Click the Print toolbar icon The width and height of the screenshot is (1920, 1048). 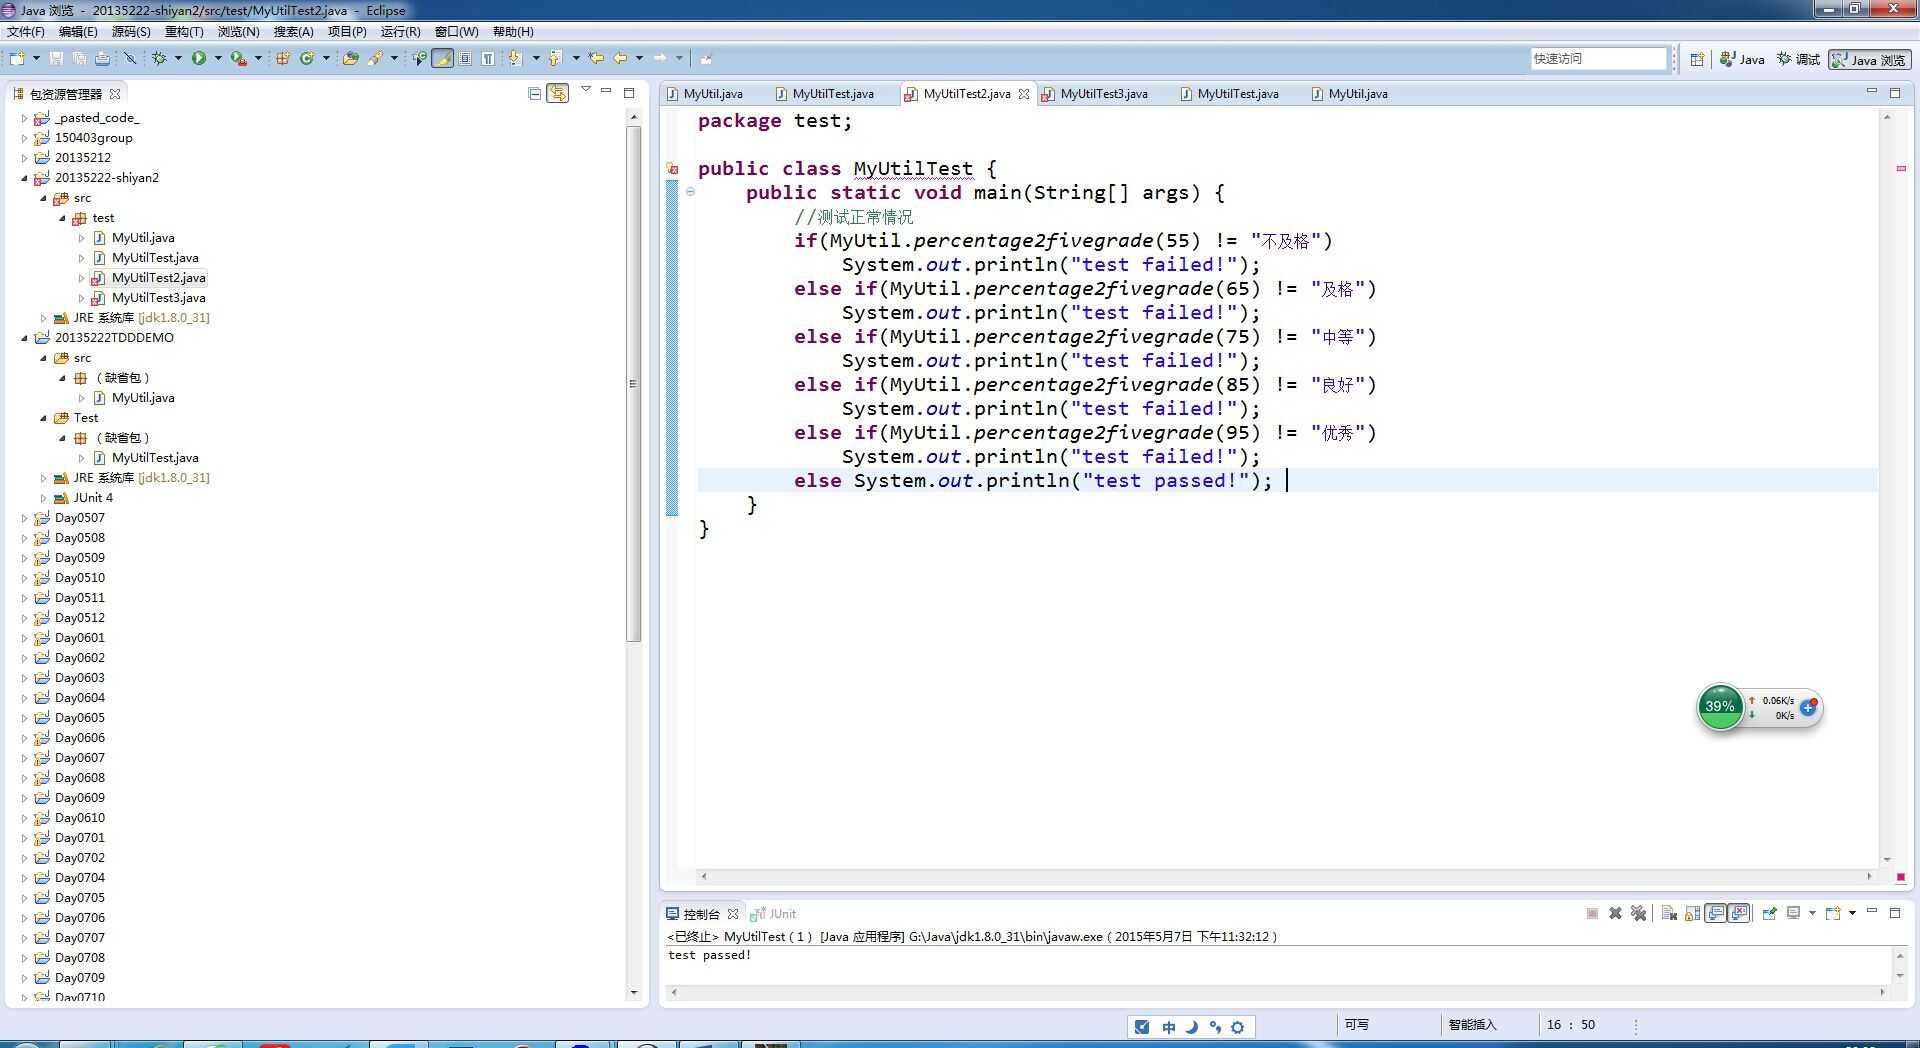point(102,59)
